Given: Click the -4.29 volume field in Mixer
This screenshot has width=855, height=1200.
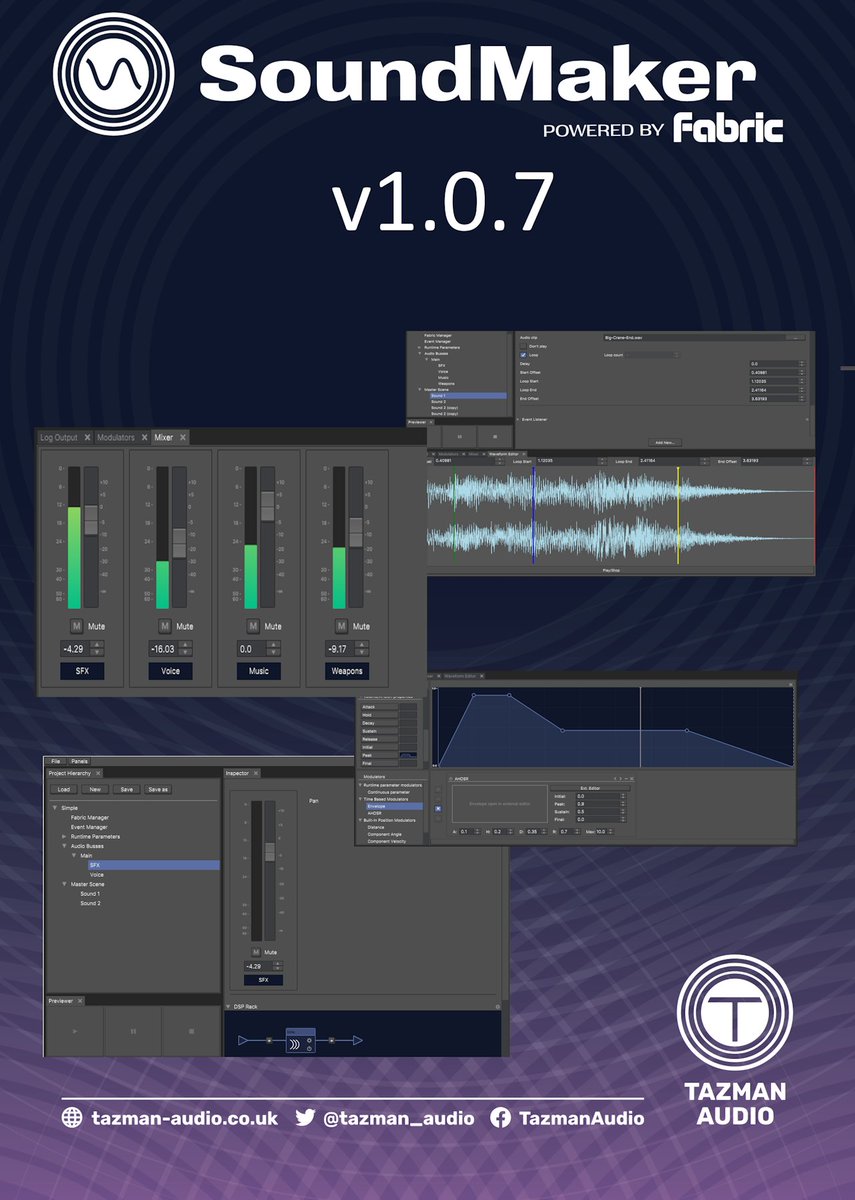Looking at the screenshot, I should pyautogui.click(x=77, y=648).
